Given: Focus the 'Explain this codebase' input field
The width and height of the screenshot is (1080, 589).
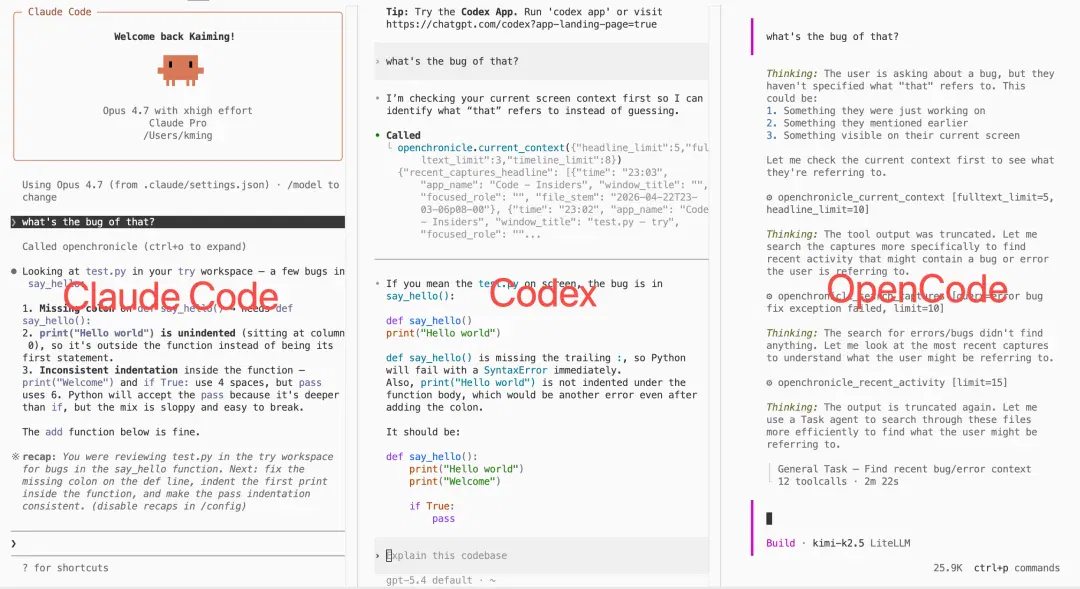Looking at the screenshot, I should point(541,555).
